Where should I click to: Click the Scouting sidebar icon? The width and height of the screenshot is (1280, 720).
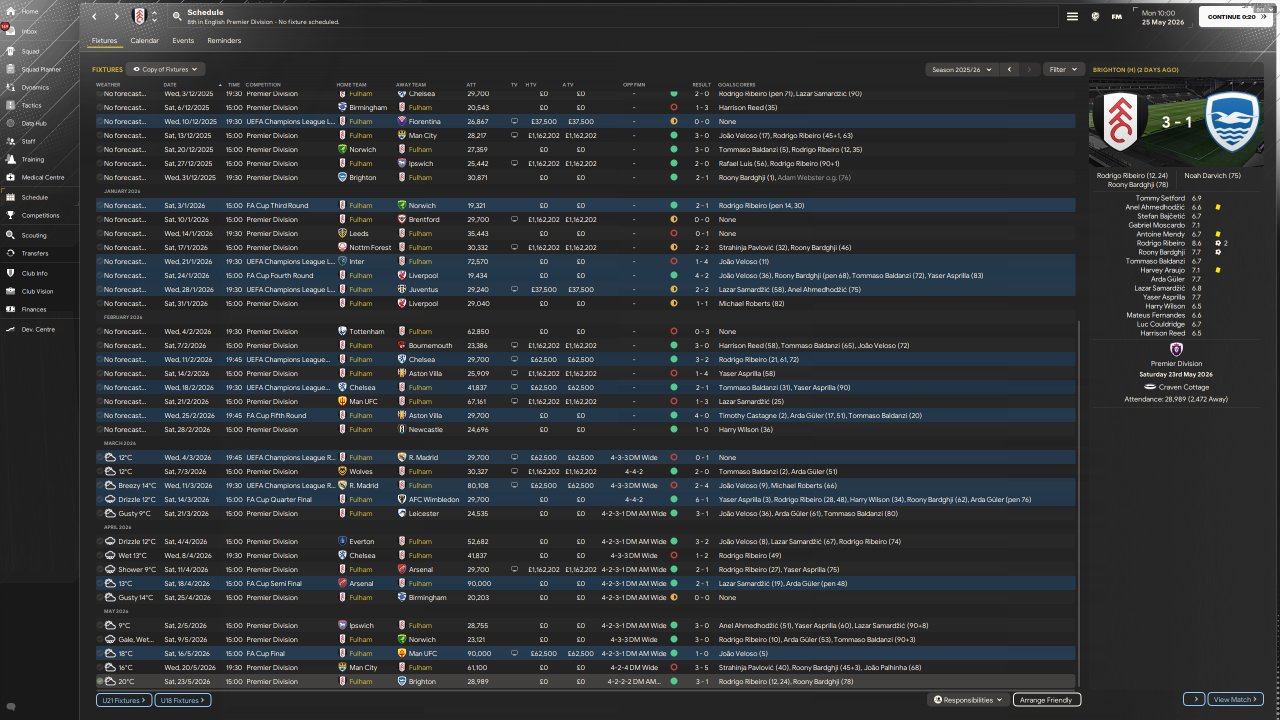coord(10,235)
